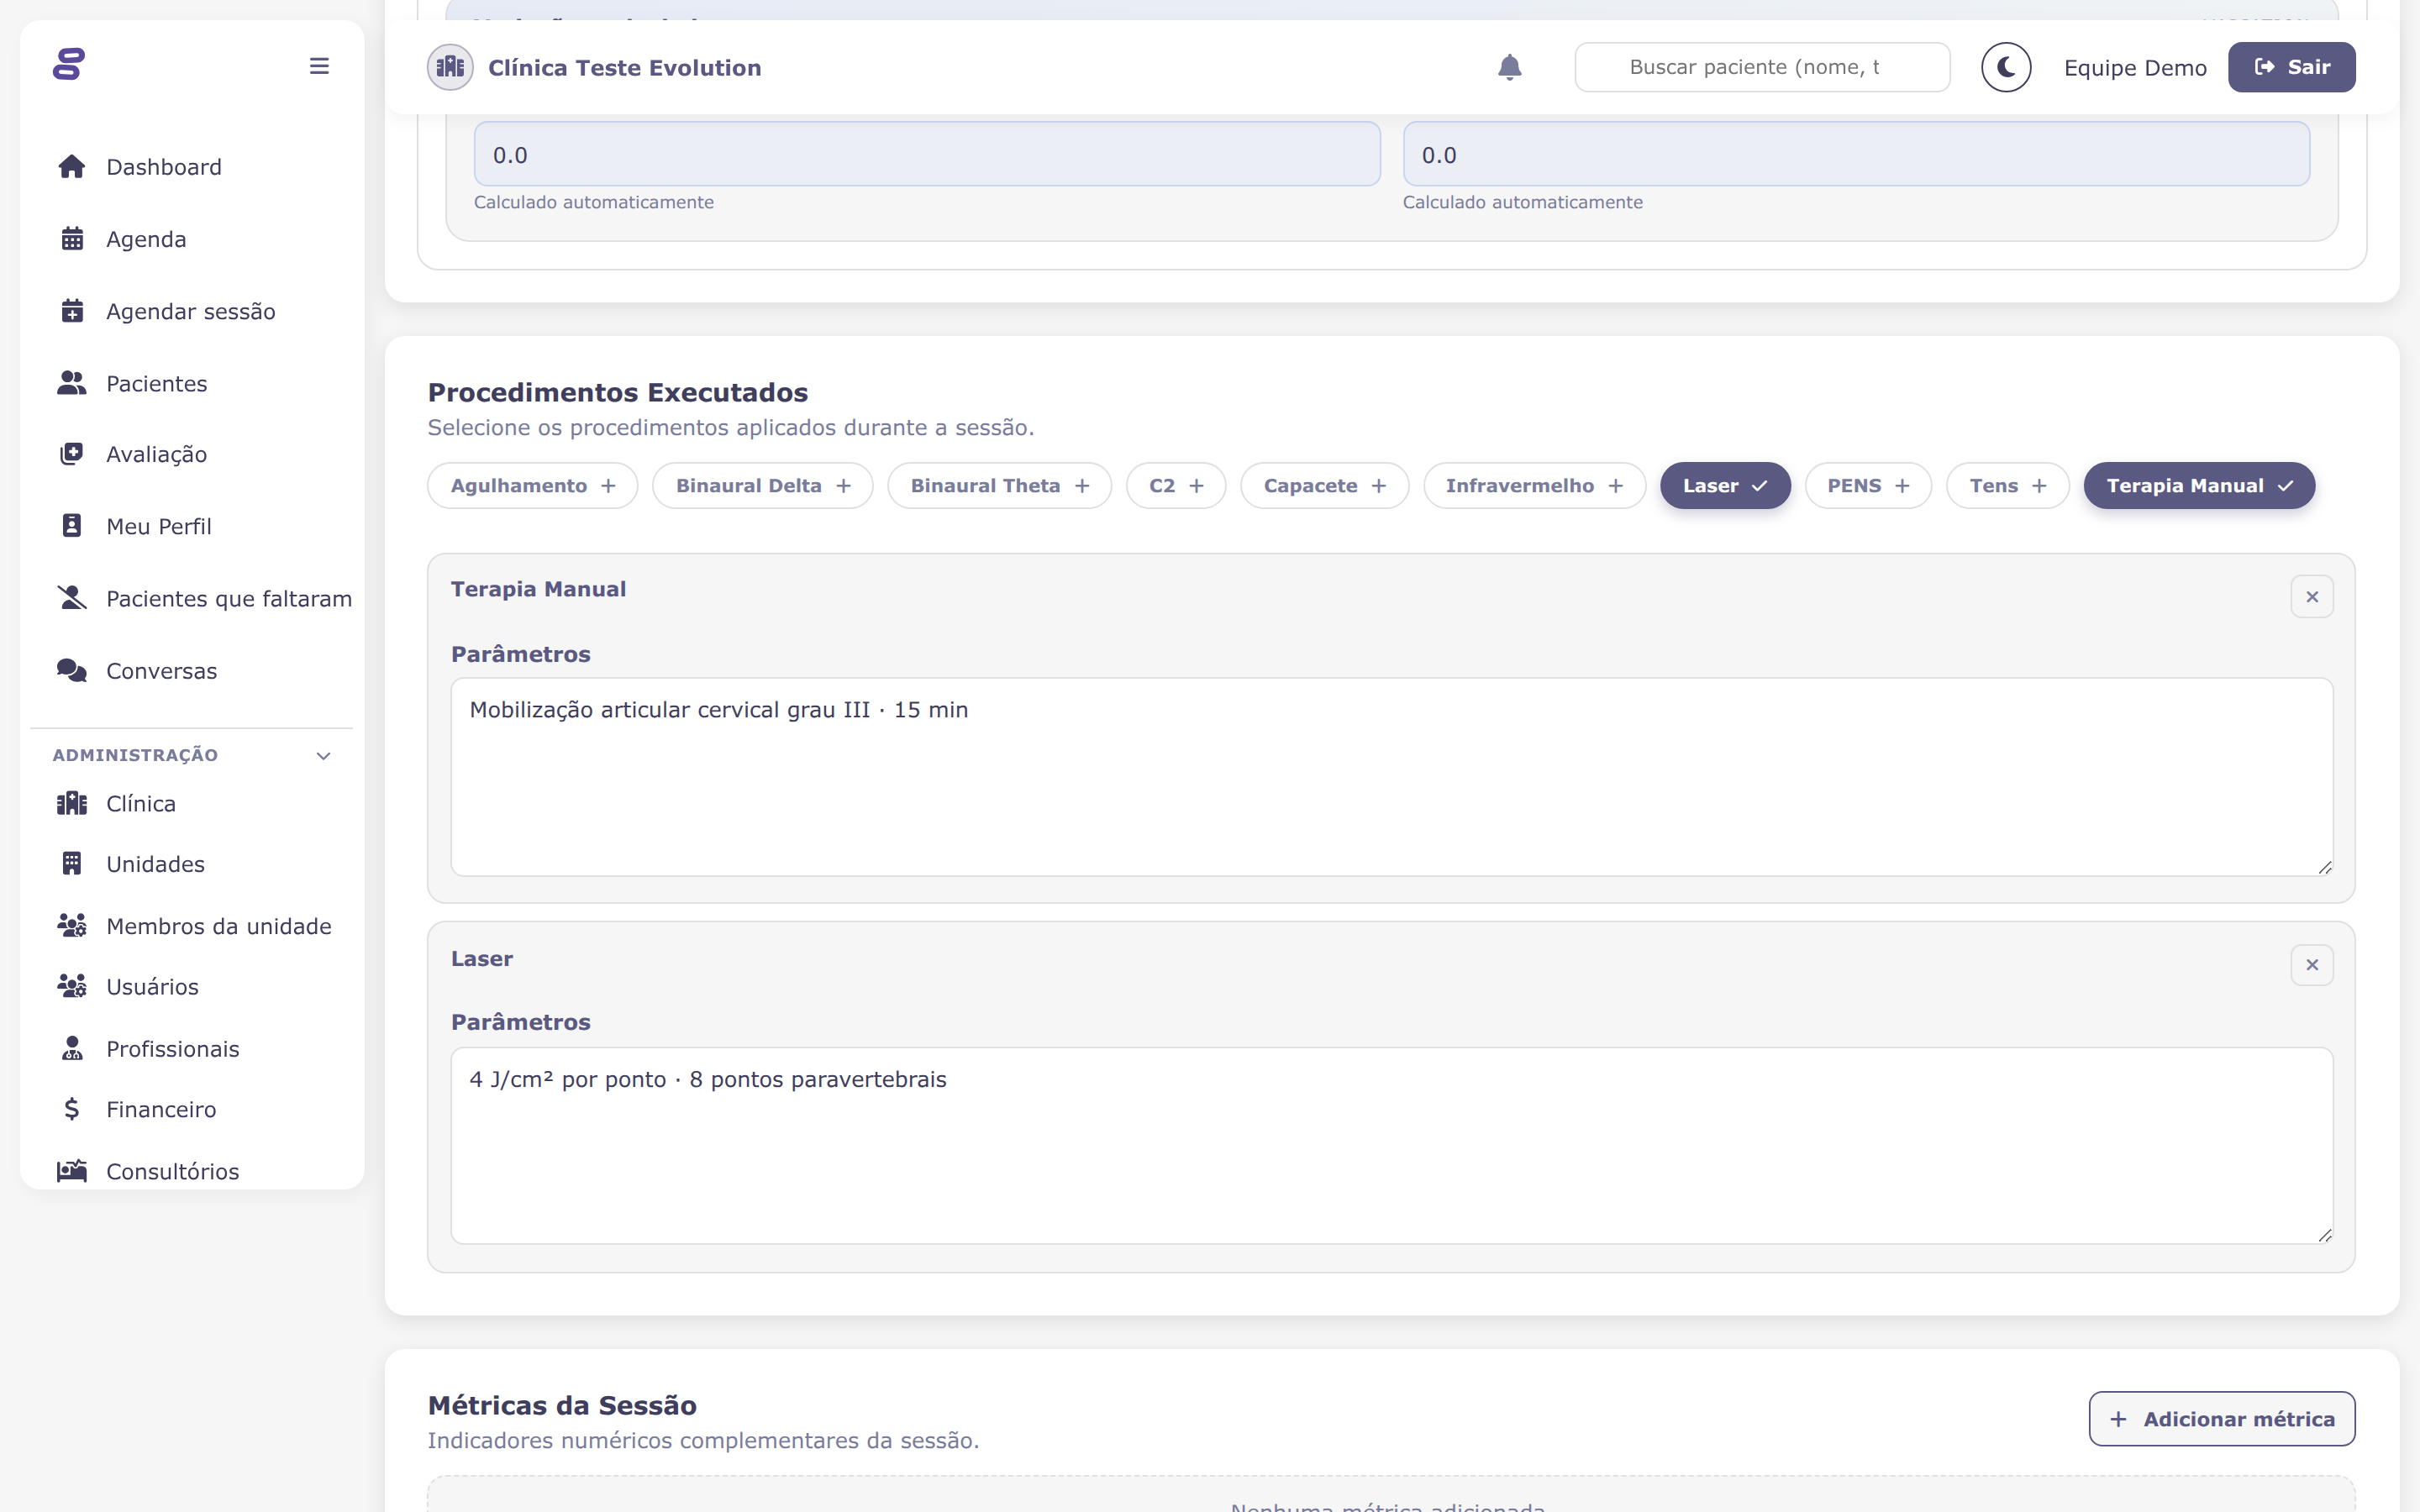Collapse the sidebar with the hamburger icon
The height and width of the screenshot is (1512, 2420).
(x=319, y=66)
